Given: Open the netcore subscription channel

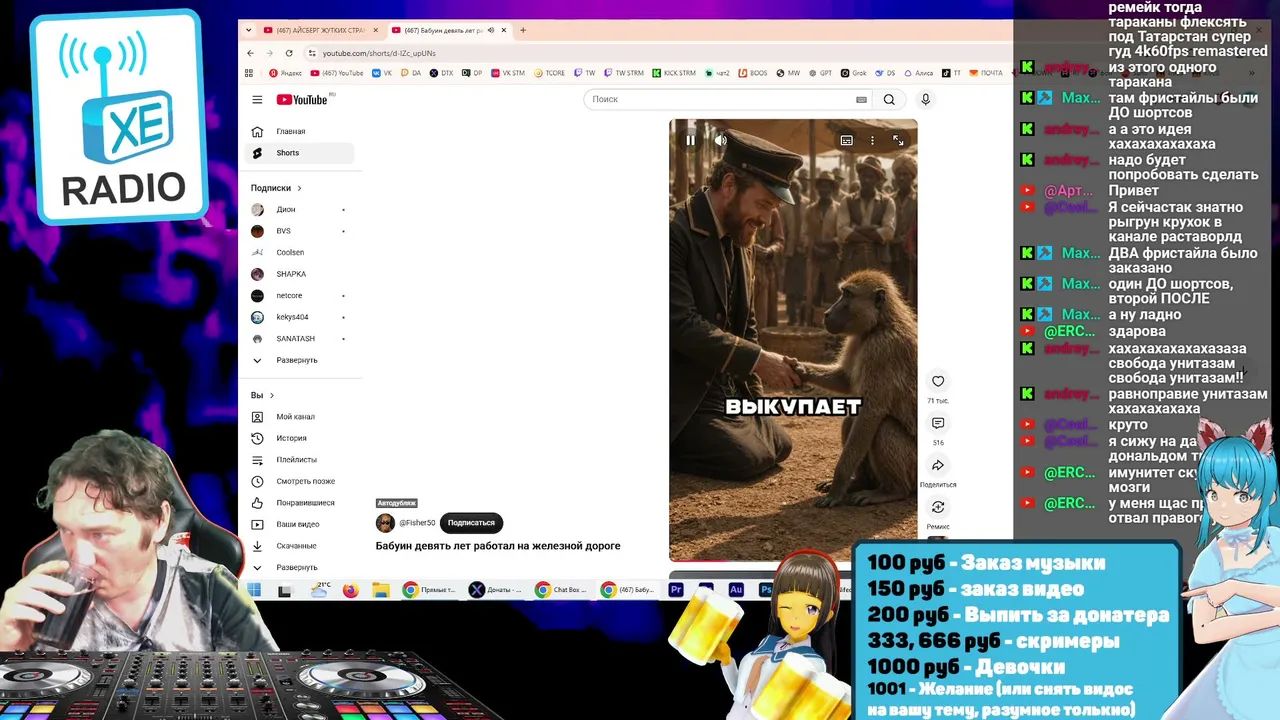Looking at the screenshot, I should pos(300,295).
